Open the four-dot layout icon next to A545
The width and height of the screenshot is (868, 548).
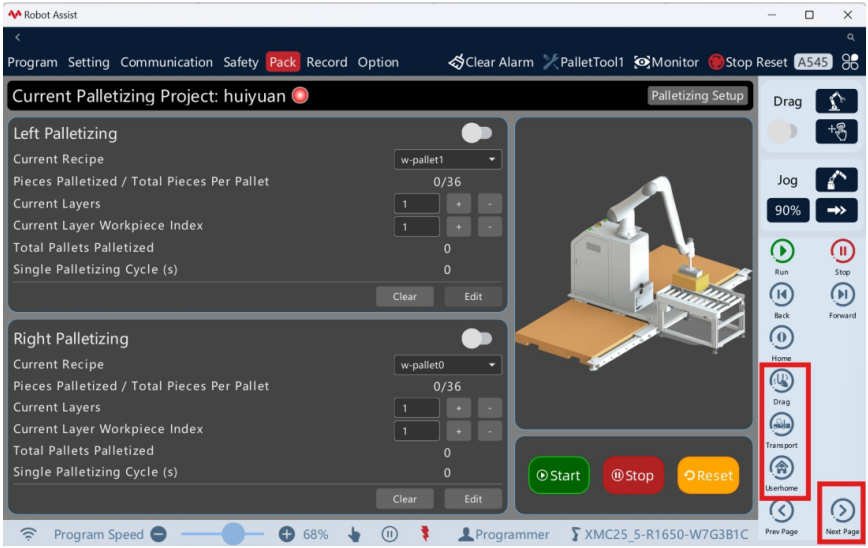click(x=850, y=62)
